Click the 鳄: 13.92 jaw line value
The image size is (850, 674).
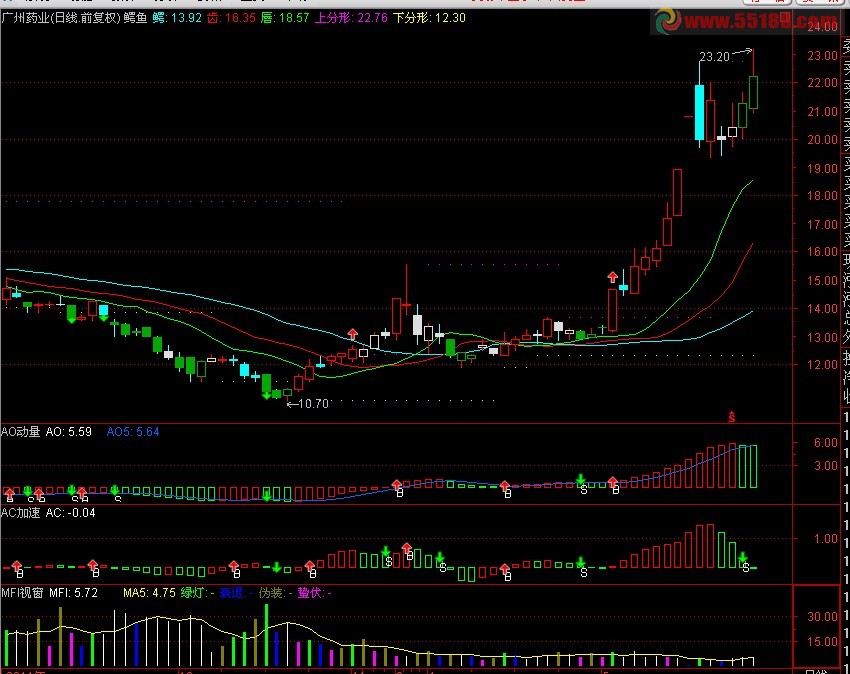(x=177, y=18)
